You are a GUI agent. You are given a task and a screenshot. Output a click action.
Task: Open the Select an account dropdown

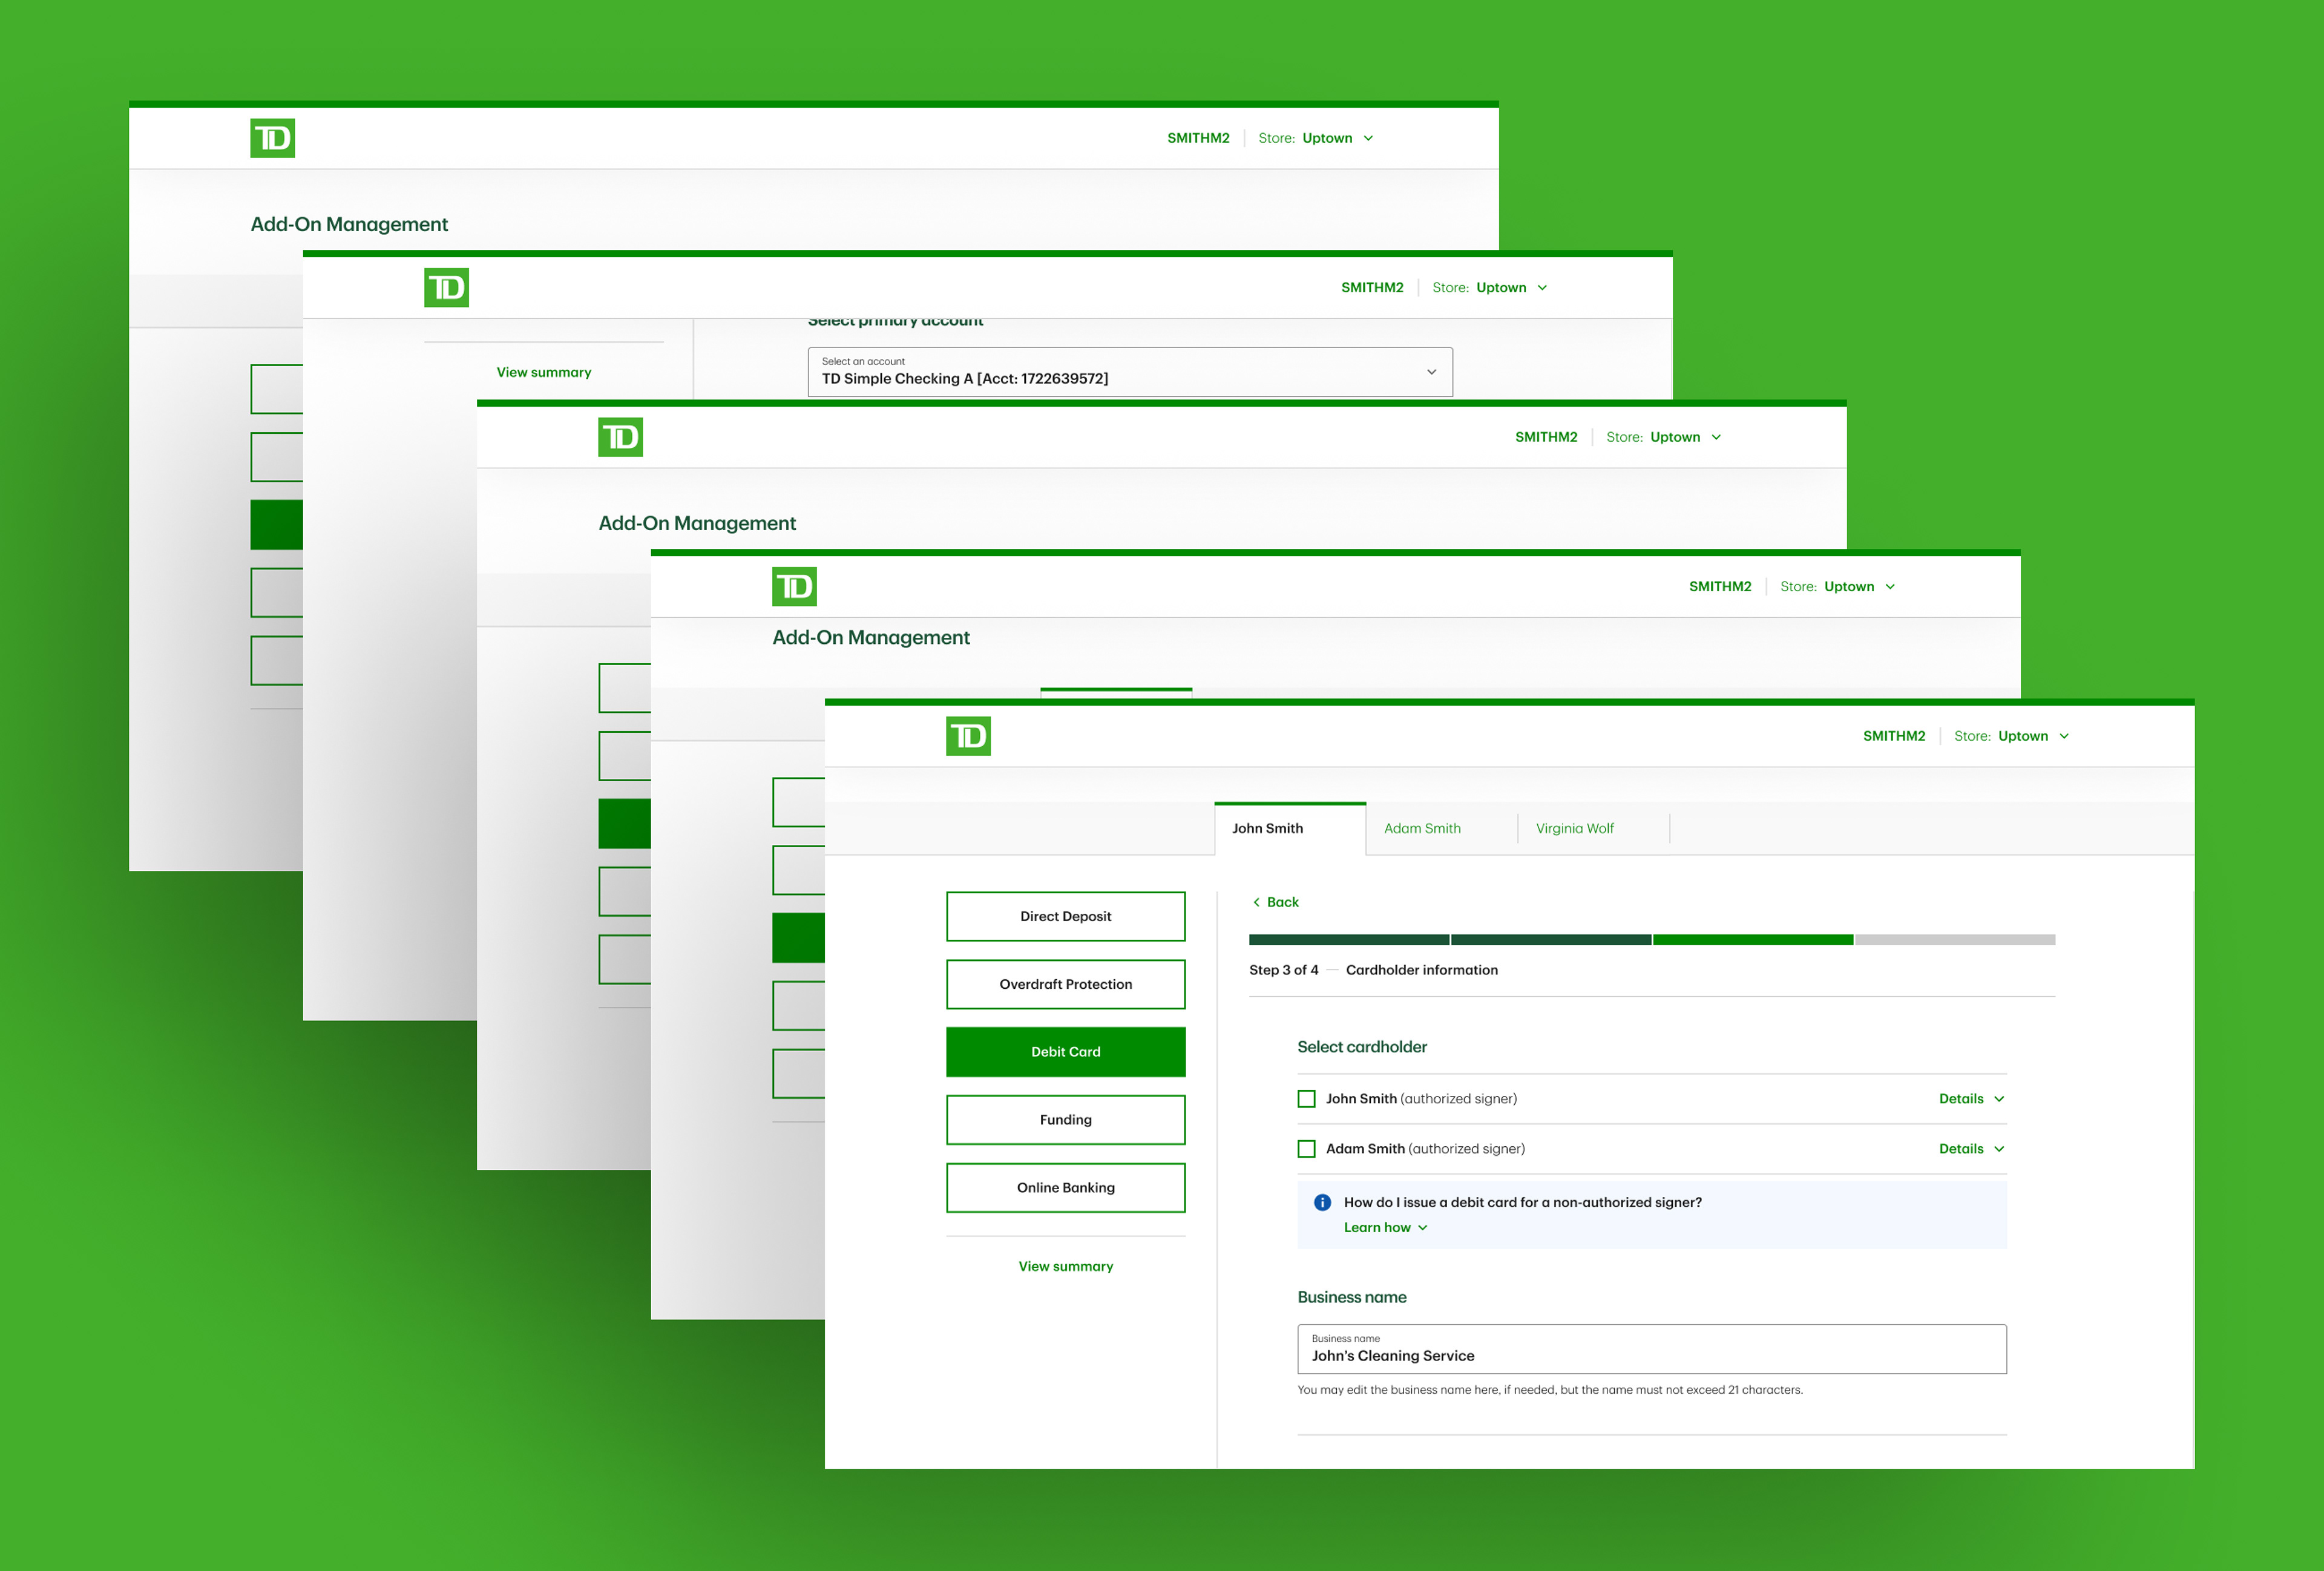point(1130,372)
